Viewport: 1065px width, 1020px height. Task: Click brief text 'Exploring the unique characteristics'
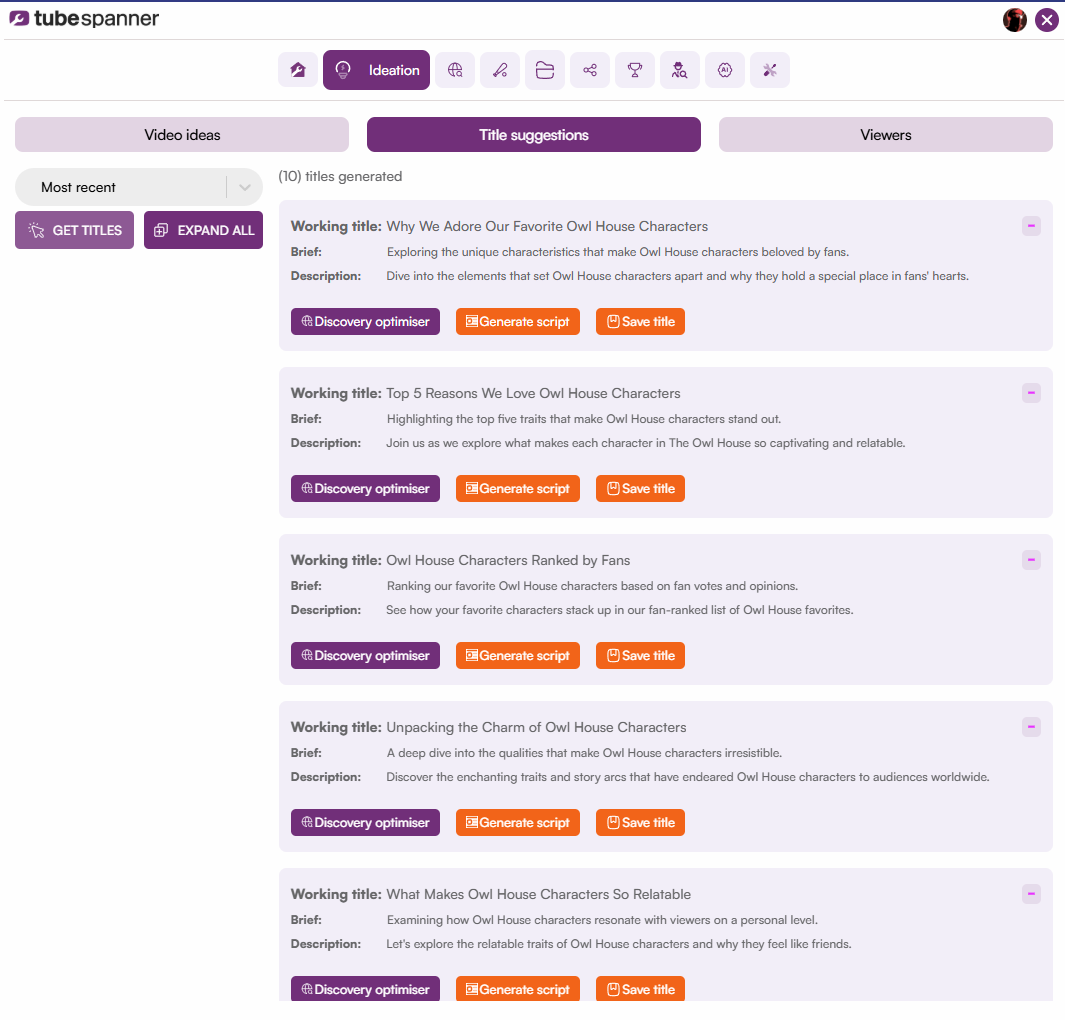click(x=618, y=252)
